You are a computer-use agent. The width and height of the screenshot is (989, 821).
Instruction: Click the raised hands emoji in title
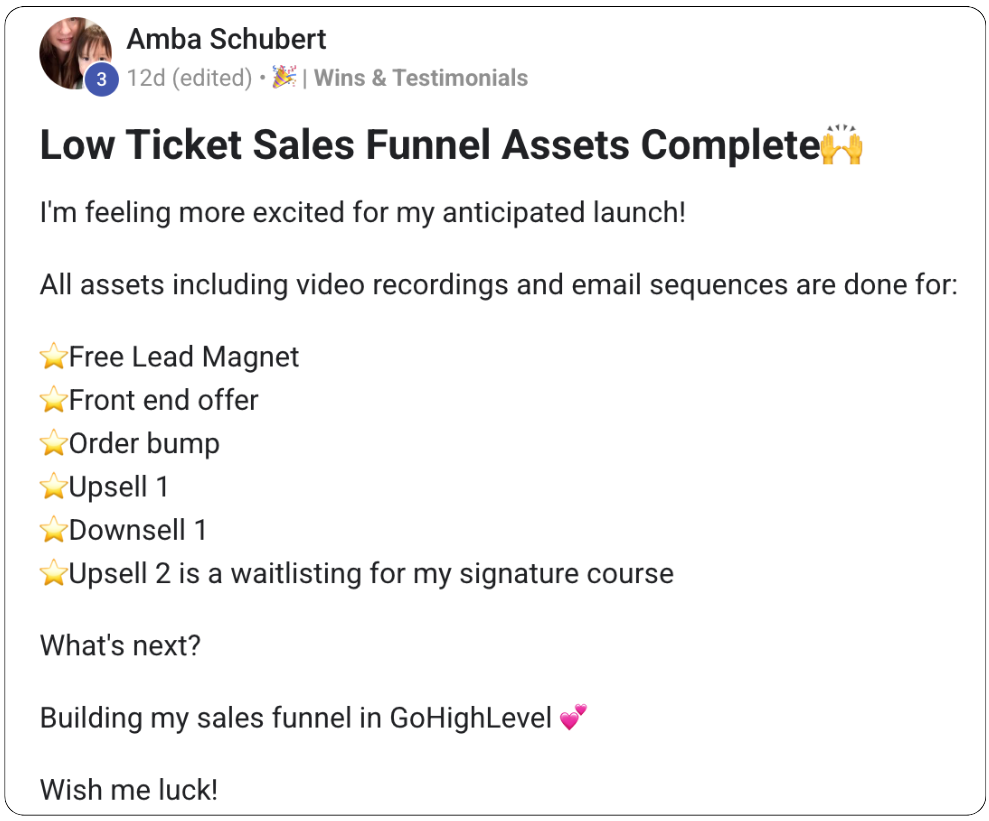coord(841,147)
